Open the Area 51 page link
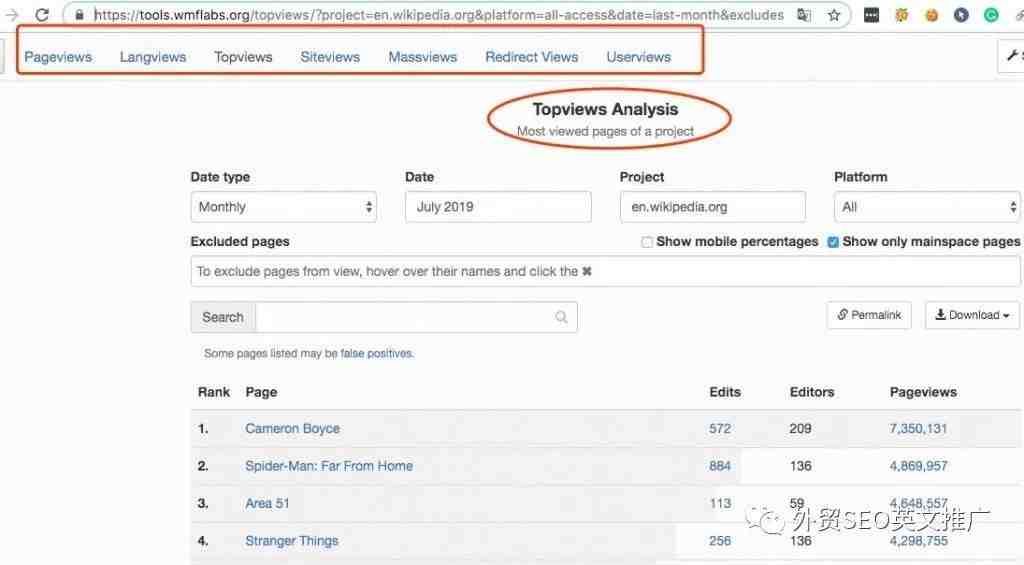This screenshot has width=1024, height=565. [x=267, y=503]
